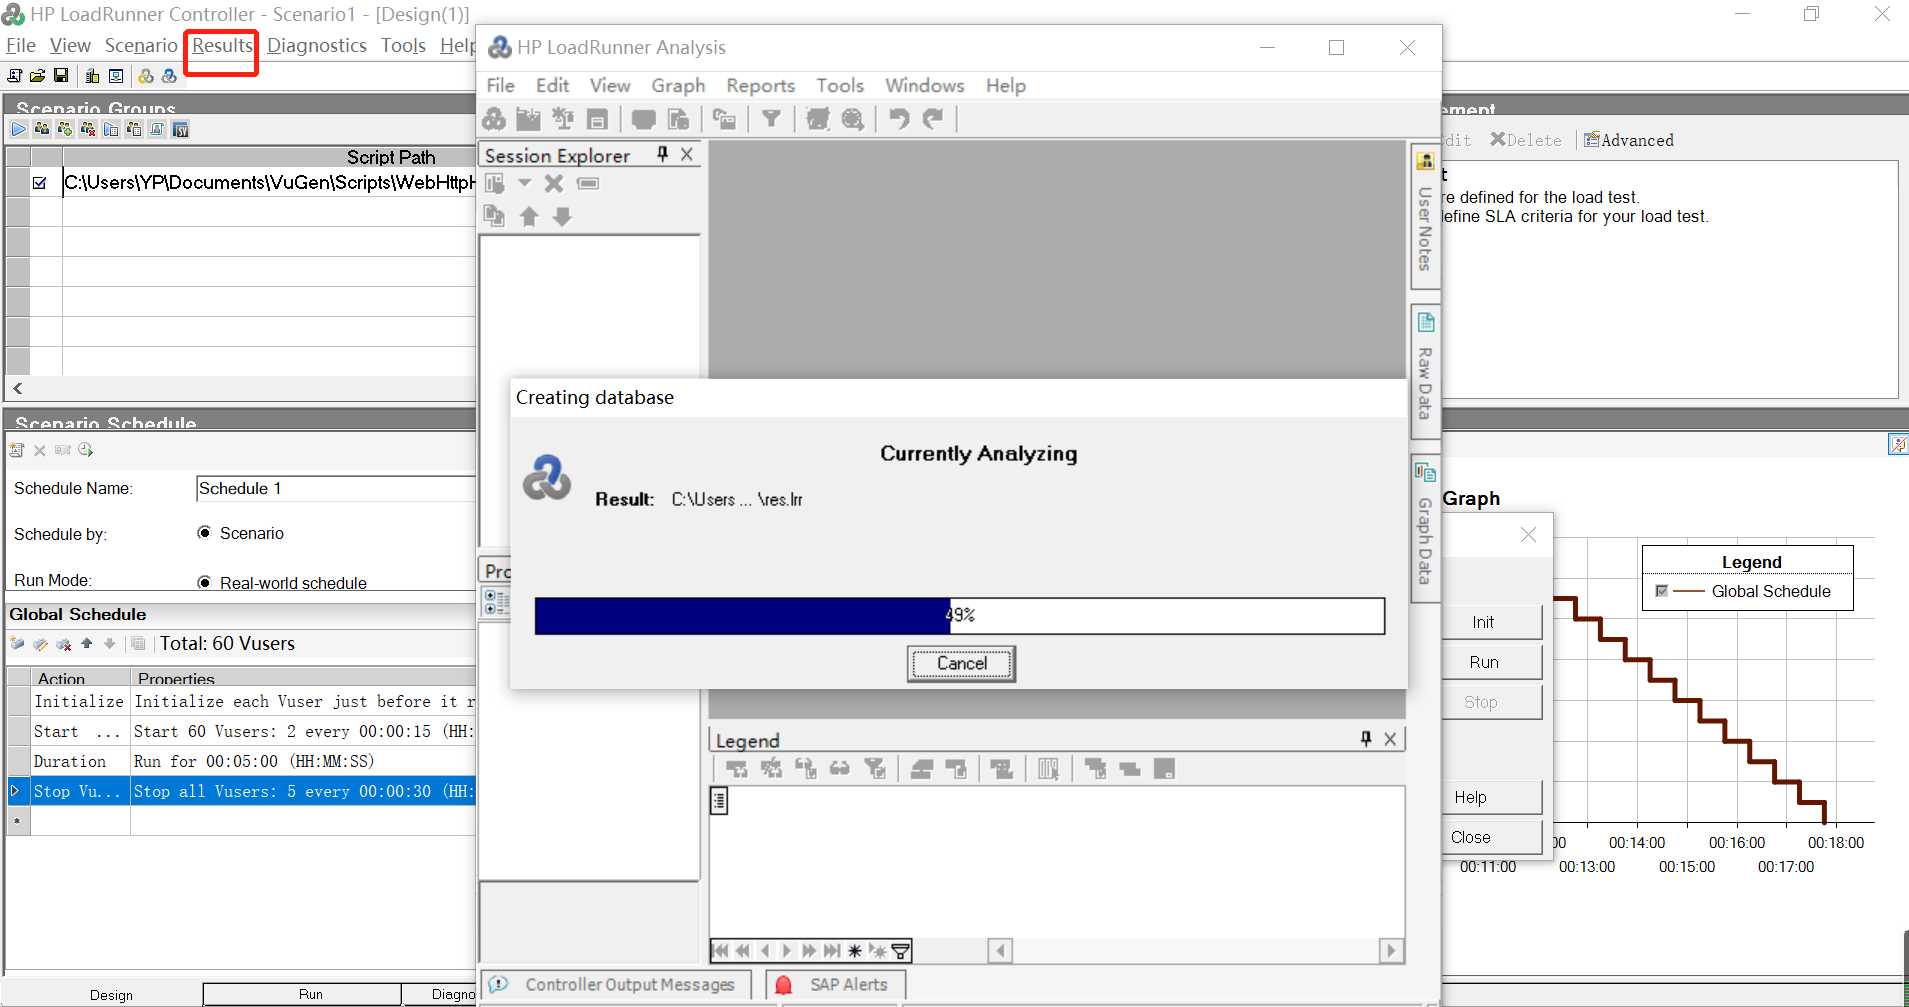Click Undo arrow in Analysis toolbar
The image size is (1909, 1007).
click(899, 119)
